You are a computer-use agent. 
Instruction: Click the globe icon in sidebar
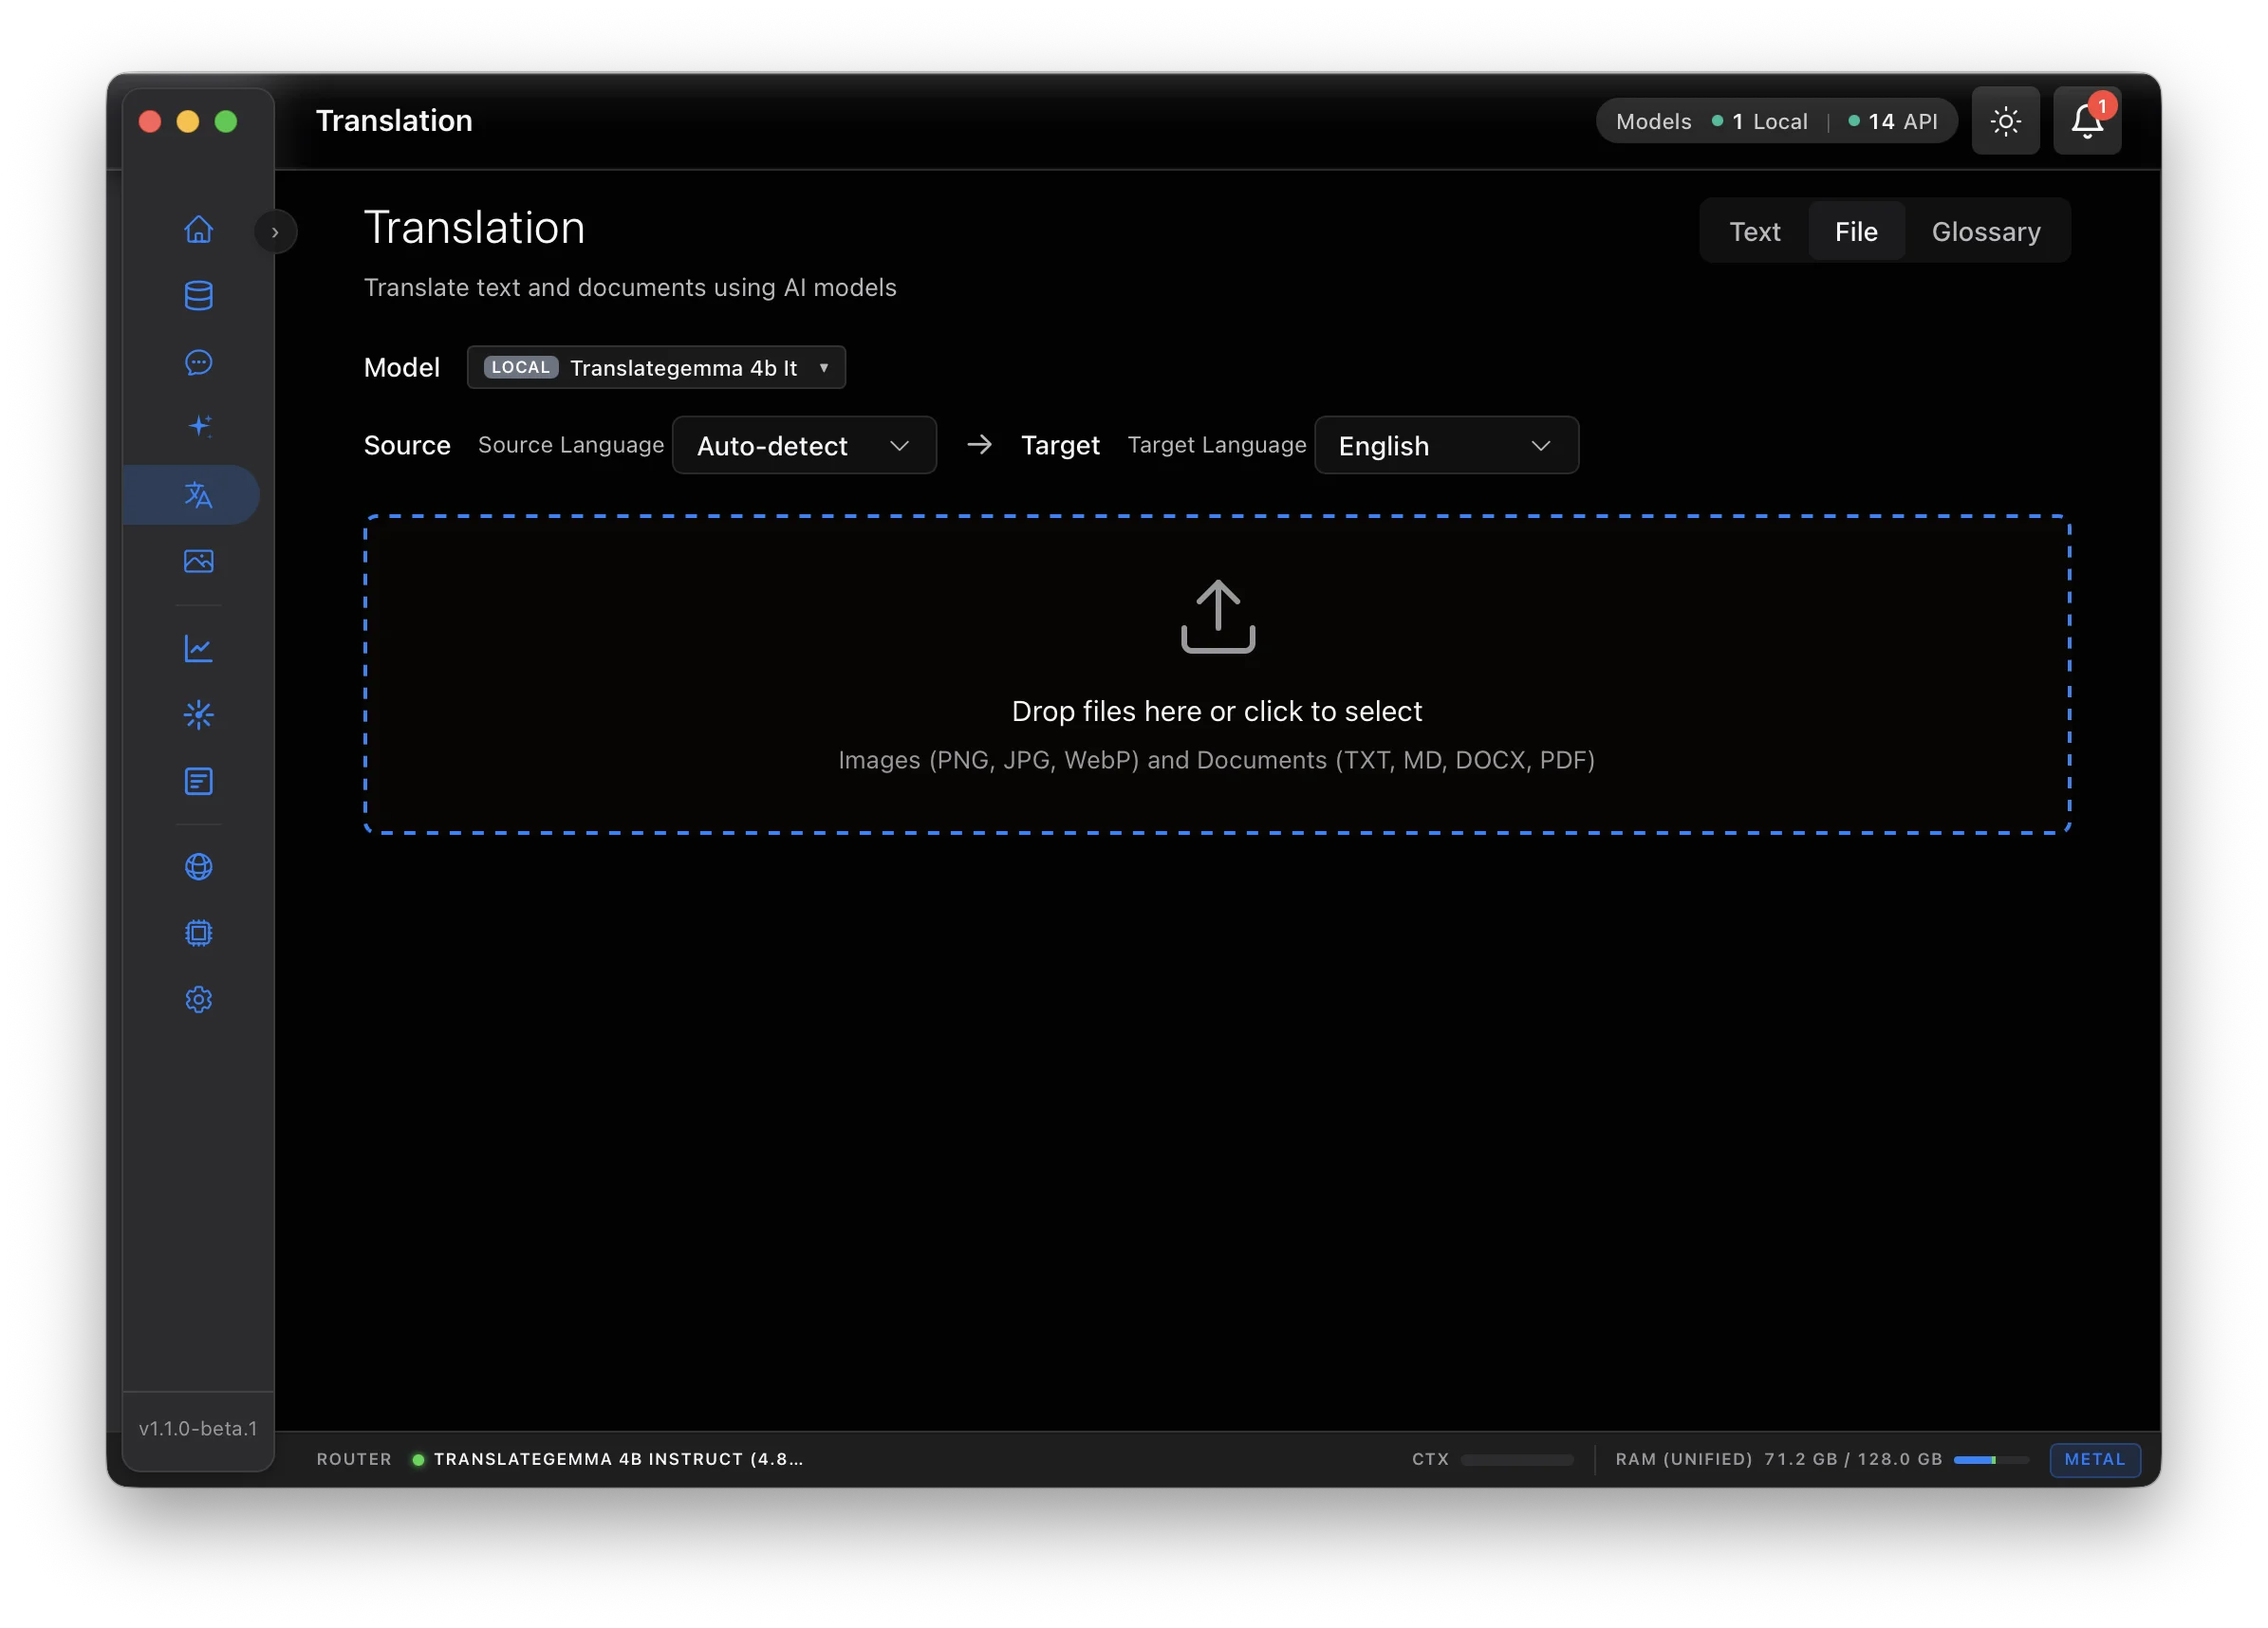pyautogui.click(x=198, y=867)
